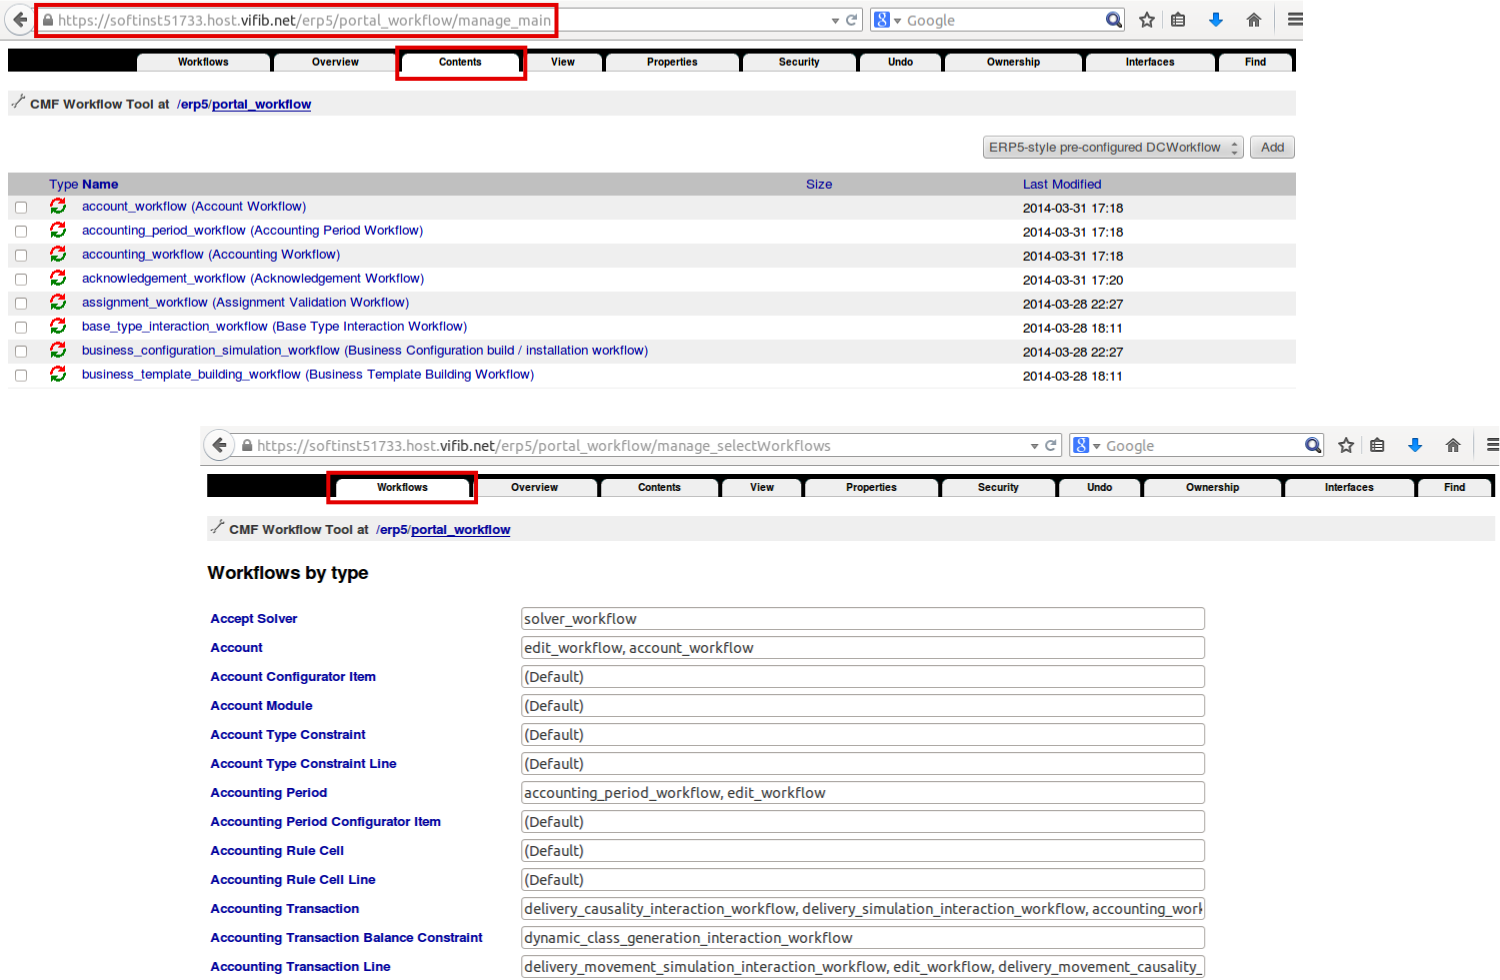The width and height of the screenshot is (1500, 980).
Task: Tick the accounting_period_workflow checkbox
Action: point(21,232)
